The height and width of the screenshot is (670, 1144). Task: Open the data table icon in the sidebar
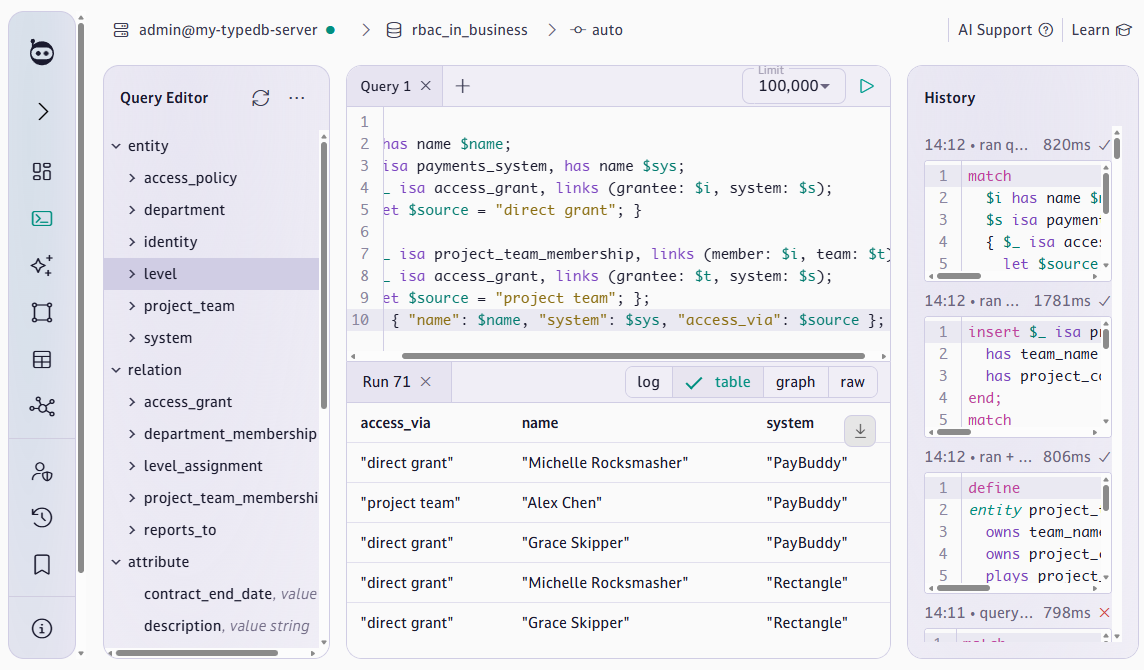pyautogui.click(x=42, y=359)
